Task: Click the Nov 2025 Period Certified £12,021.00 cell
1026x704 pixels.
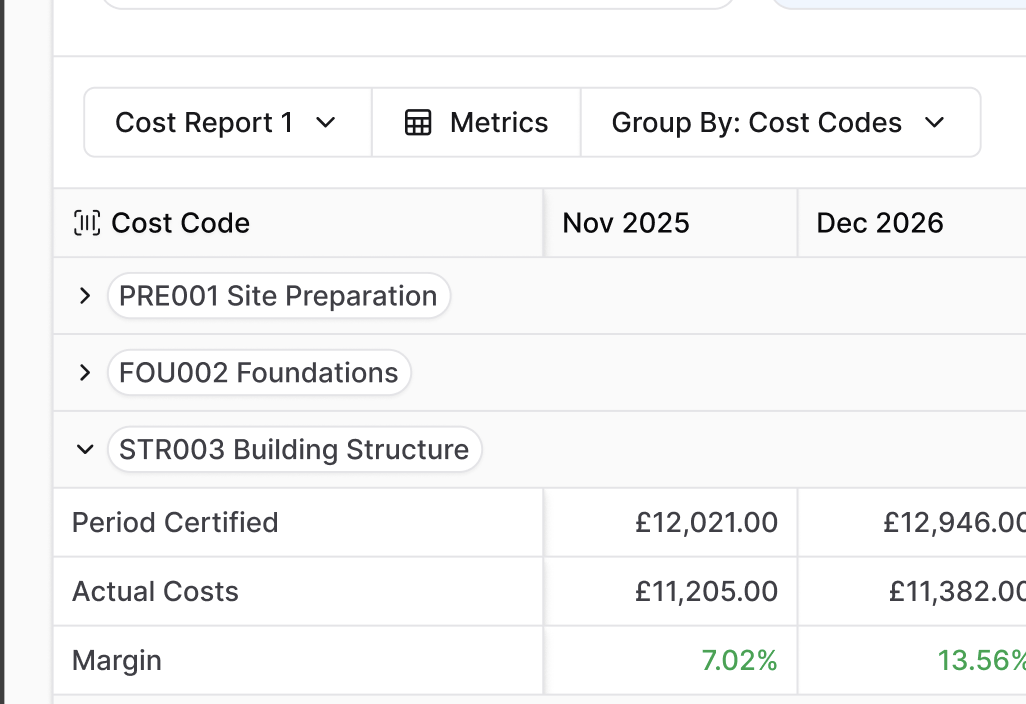Action: coord(706,523)
